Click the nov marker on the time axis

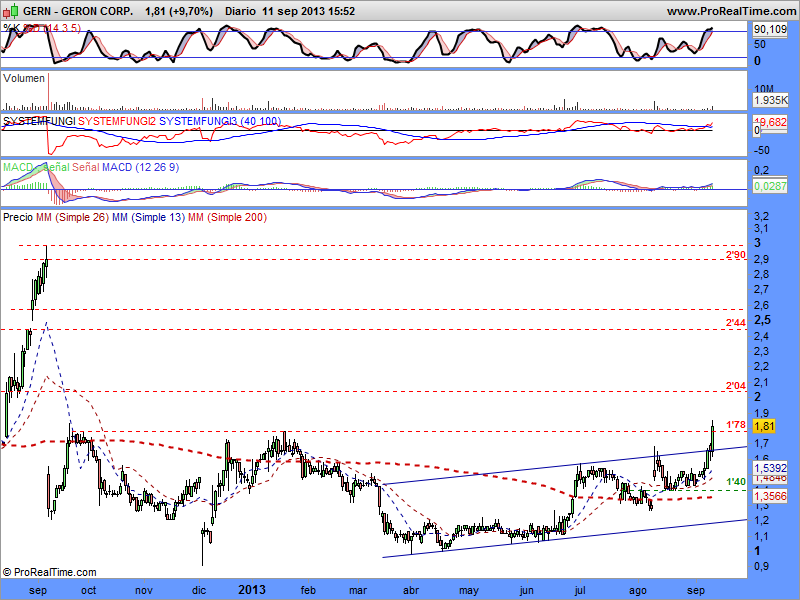pos(144,590)
